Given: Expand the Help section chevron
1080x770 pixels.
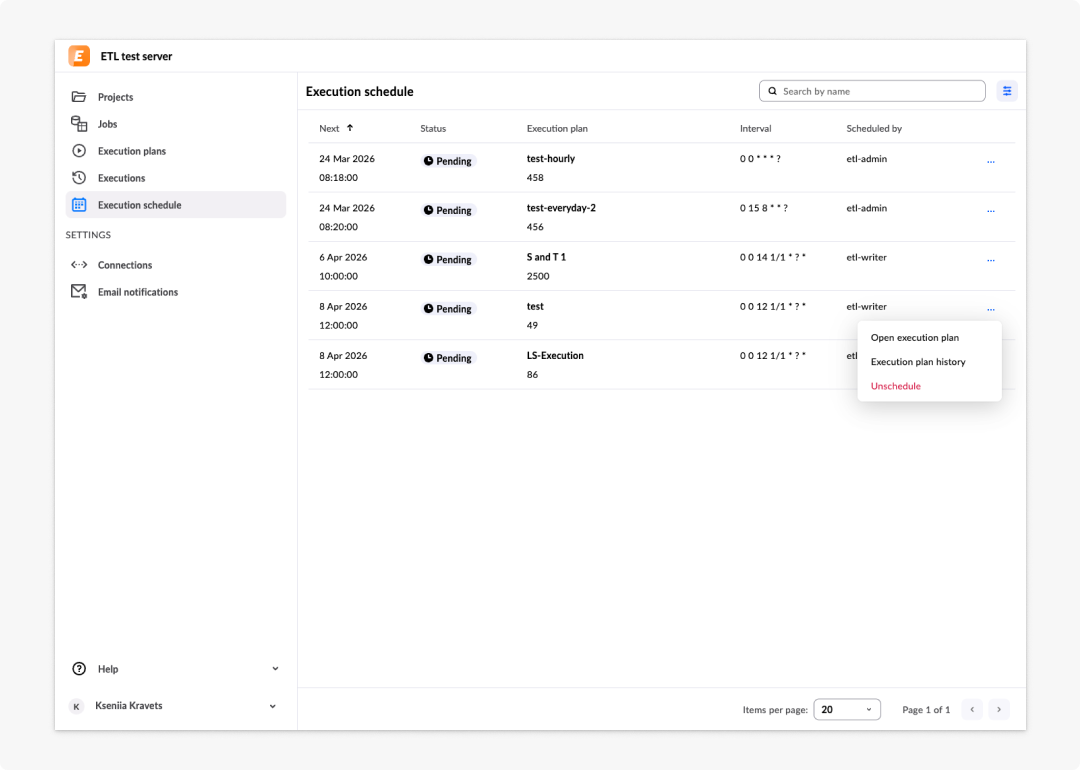Looking at the screenshot, I should point(276,669).
